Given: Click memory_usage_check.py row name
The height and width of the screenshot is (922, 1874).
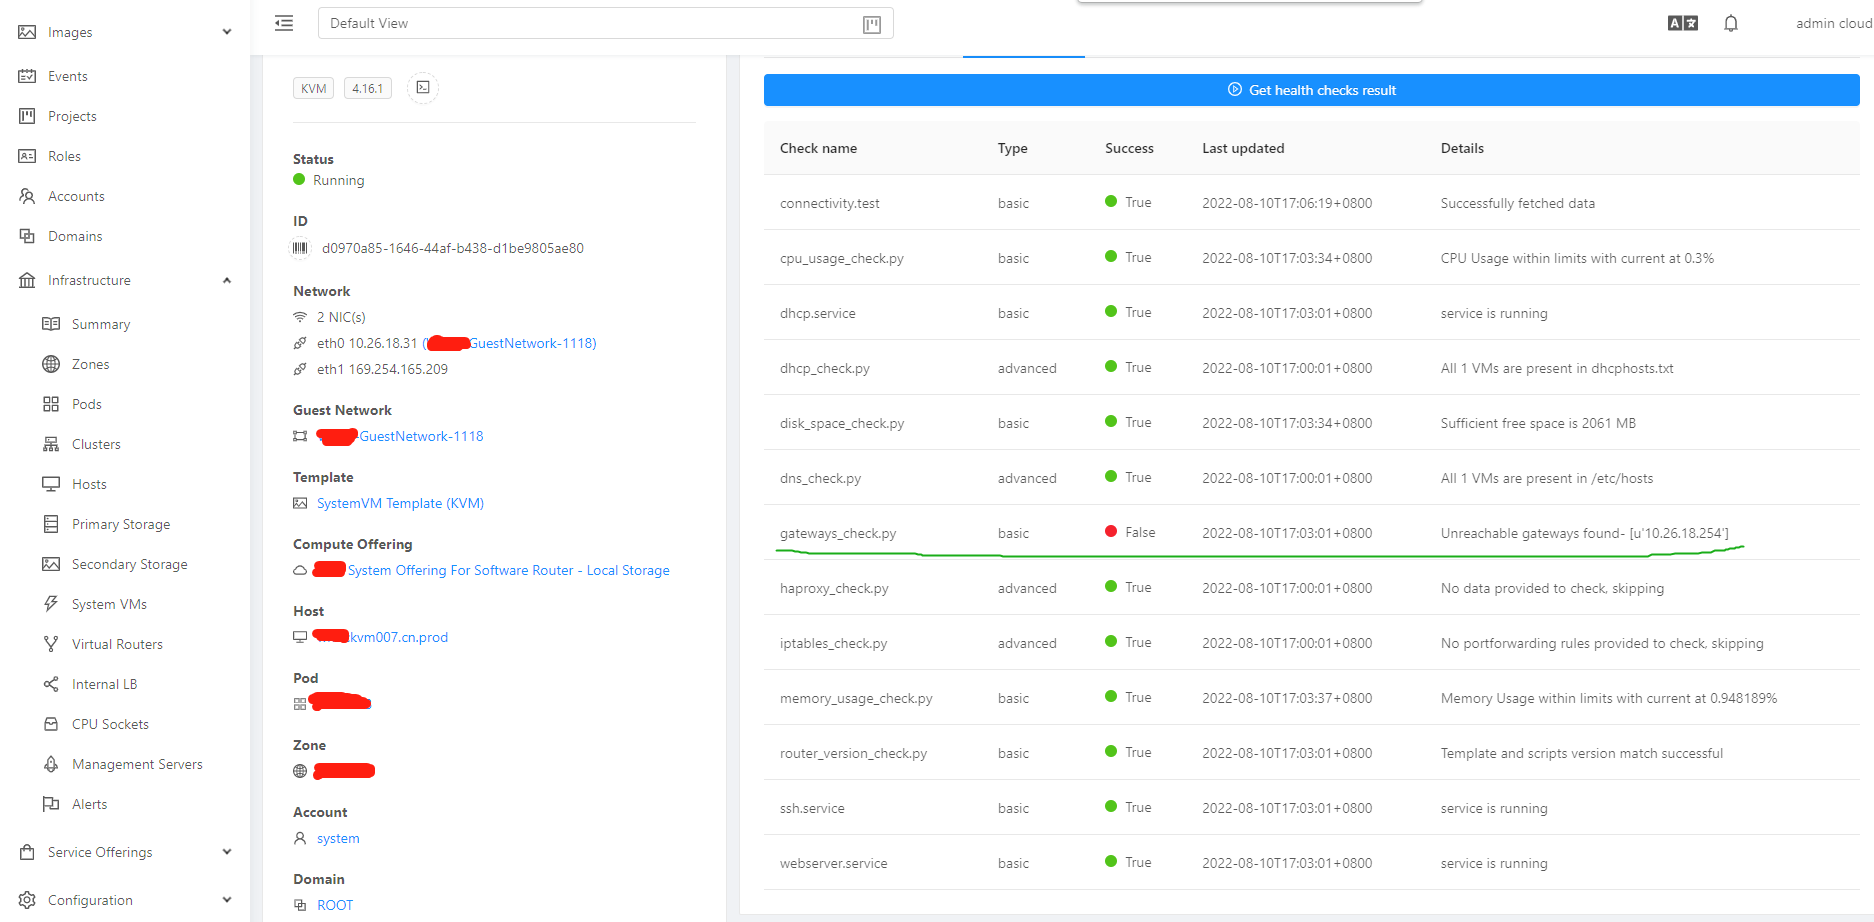Looking at the screenshot, I should [856, 698].
